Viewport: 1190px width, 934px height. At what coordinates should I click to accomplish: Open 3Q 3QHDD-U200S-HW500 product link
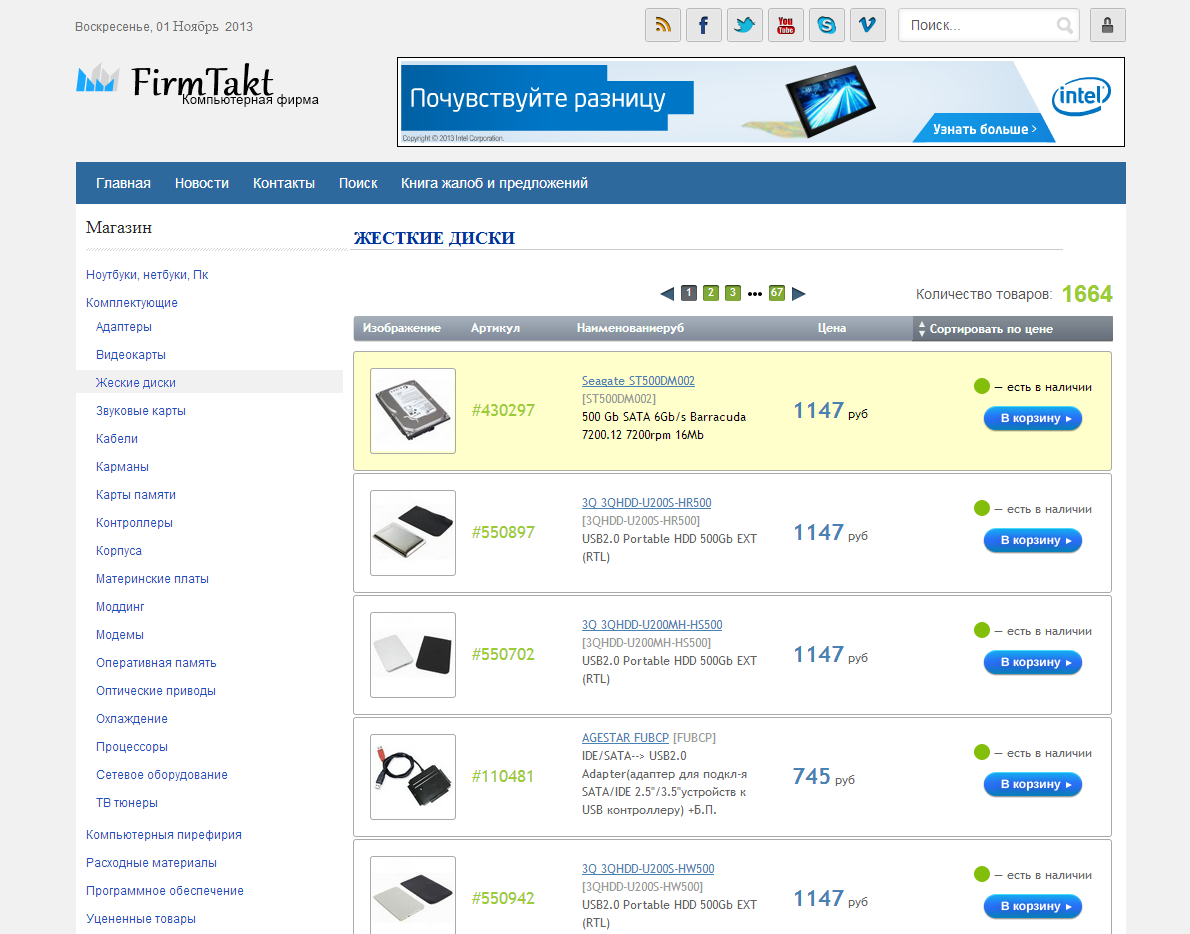(648, 870)
